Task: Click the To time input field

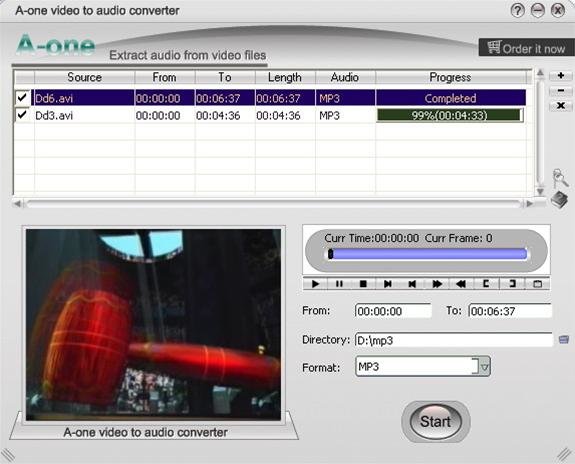Action: point(510,311)
